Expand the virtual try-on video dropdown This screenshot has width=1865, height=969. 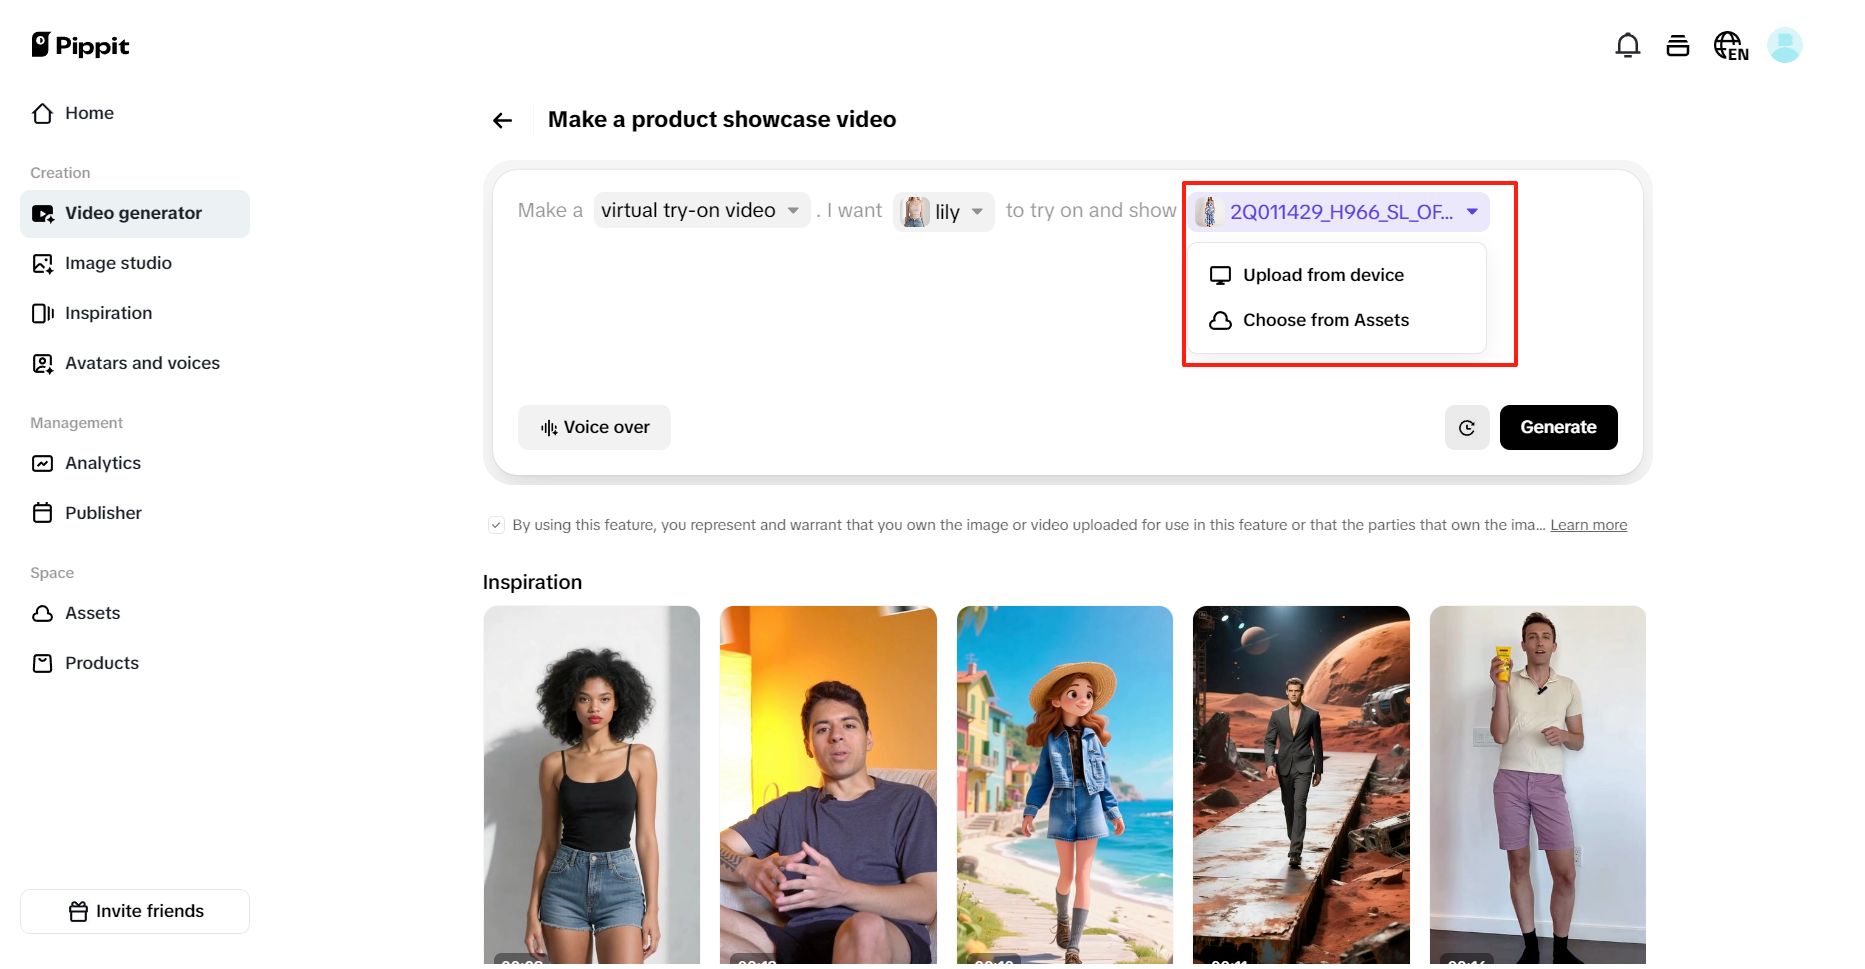click(701, 211)
